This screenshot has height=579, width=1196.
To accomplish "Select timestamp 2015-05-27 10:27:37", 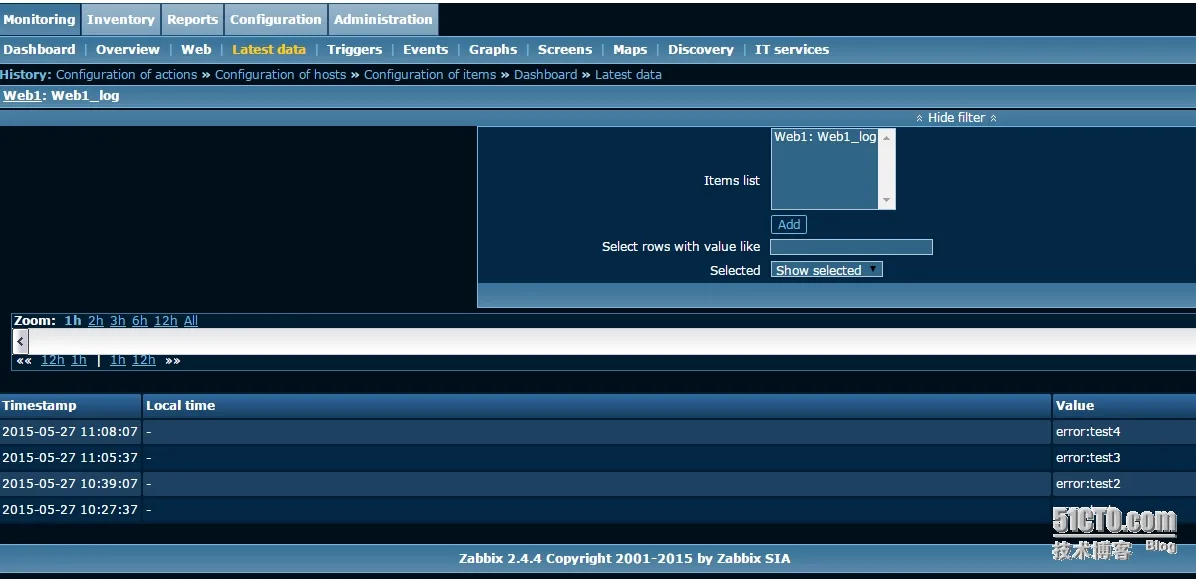I will [70, 510].
